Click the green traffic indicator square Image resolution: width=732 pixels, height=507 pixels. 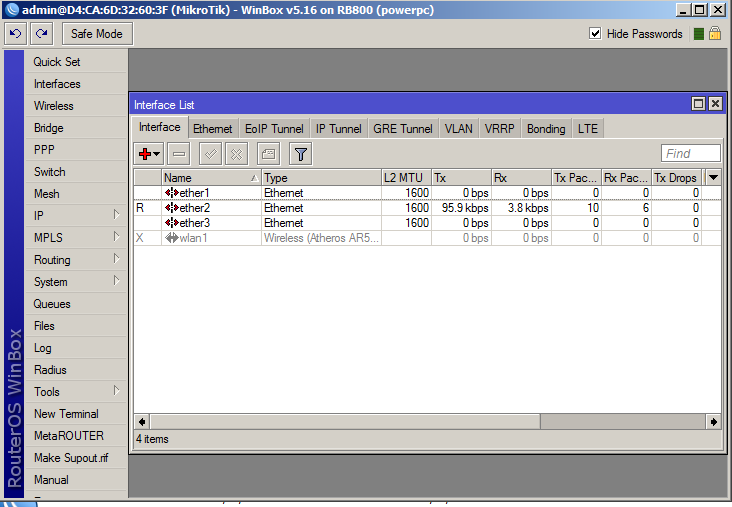[699, 34]
